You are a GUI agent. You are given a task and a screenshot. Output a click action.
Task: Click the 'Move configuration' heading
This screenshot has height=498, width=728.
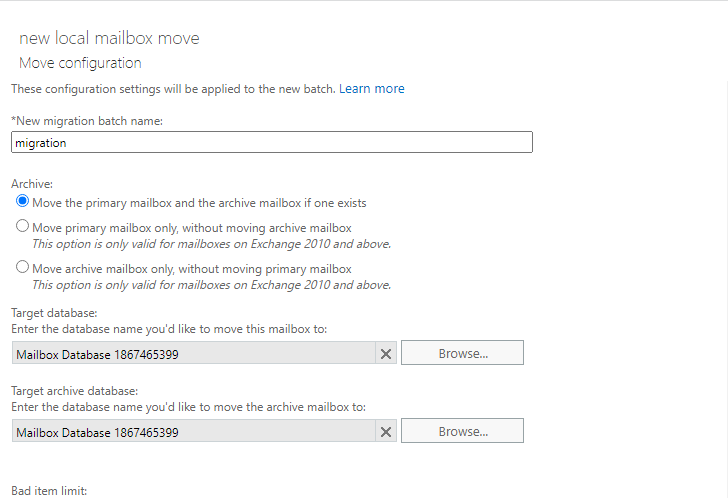80,63
